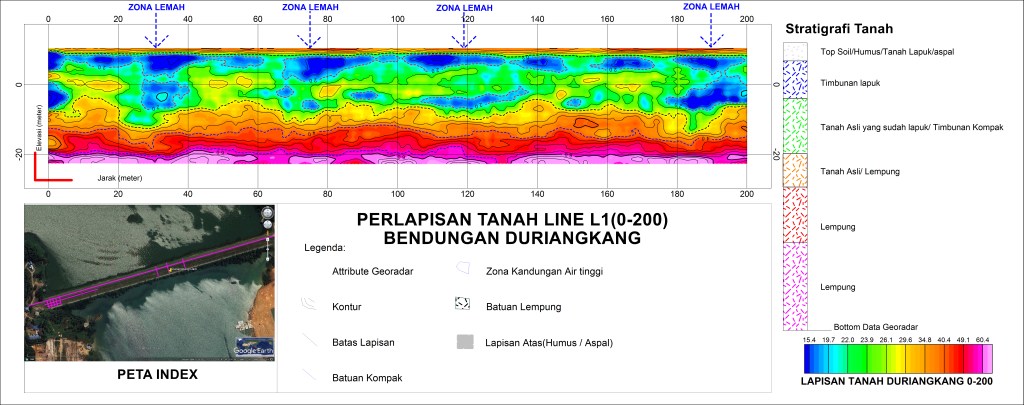Click 'Lempung' label beside the magenta swatch
The width and height of the screenshot is (1024, 405).
pos(838,287)
